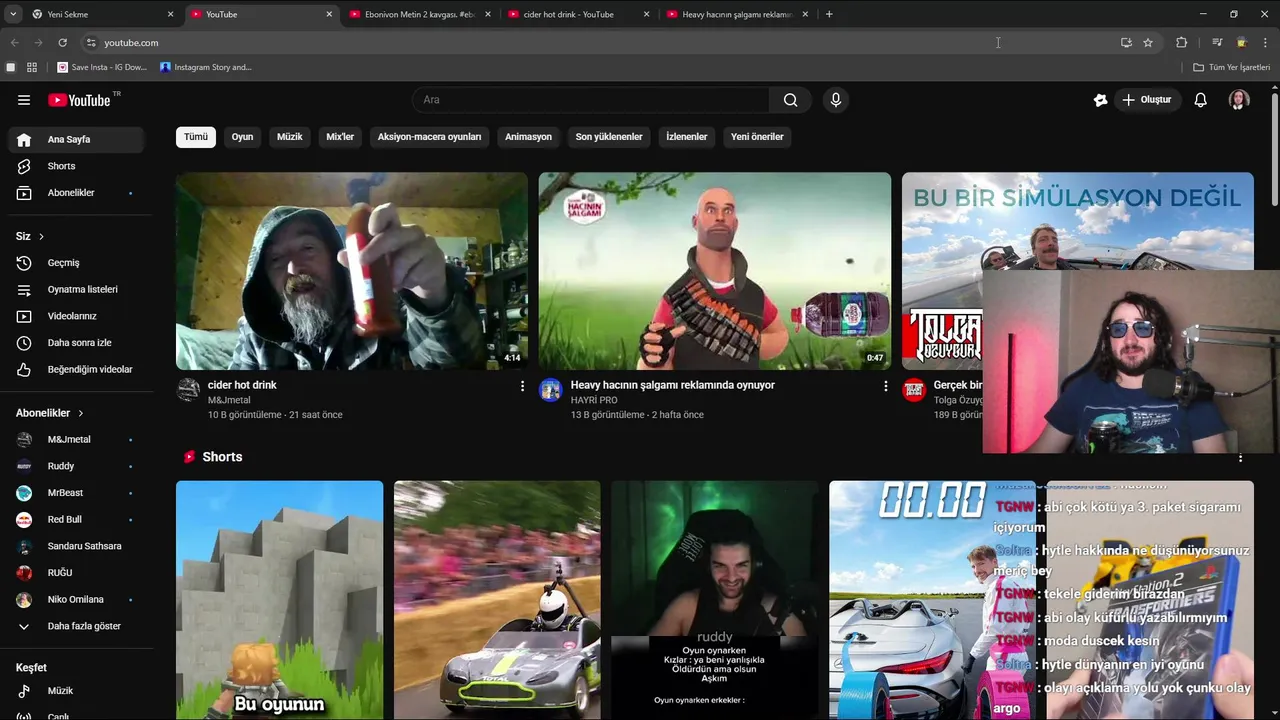The width and height of the screenshot is (1280, 720).
Task: Open Instagram Story bookmark
Action: [206, 67]
